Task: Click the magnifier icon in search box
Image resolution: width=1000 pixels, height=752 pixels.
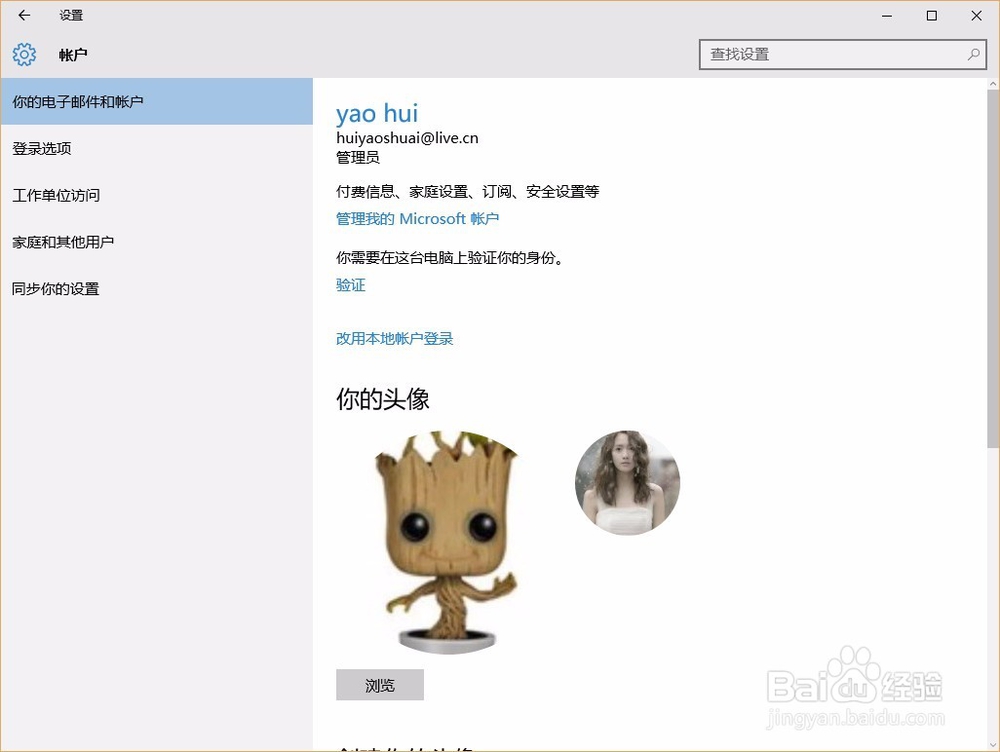Action: (x=971, y=55)
